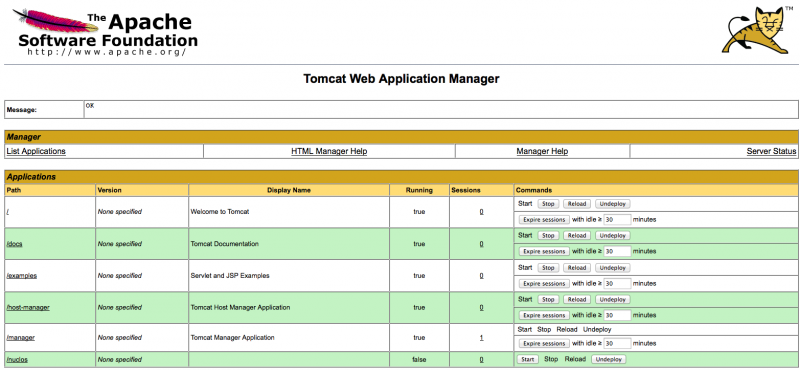Reload the Servlet and JSP Examples app
The height and width of the screenshot is (370, 800).
(x=577, y=268)
